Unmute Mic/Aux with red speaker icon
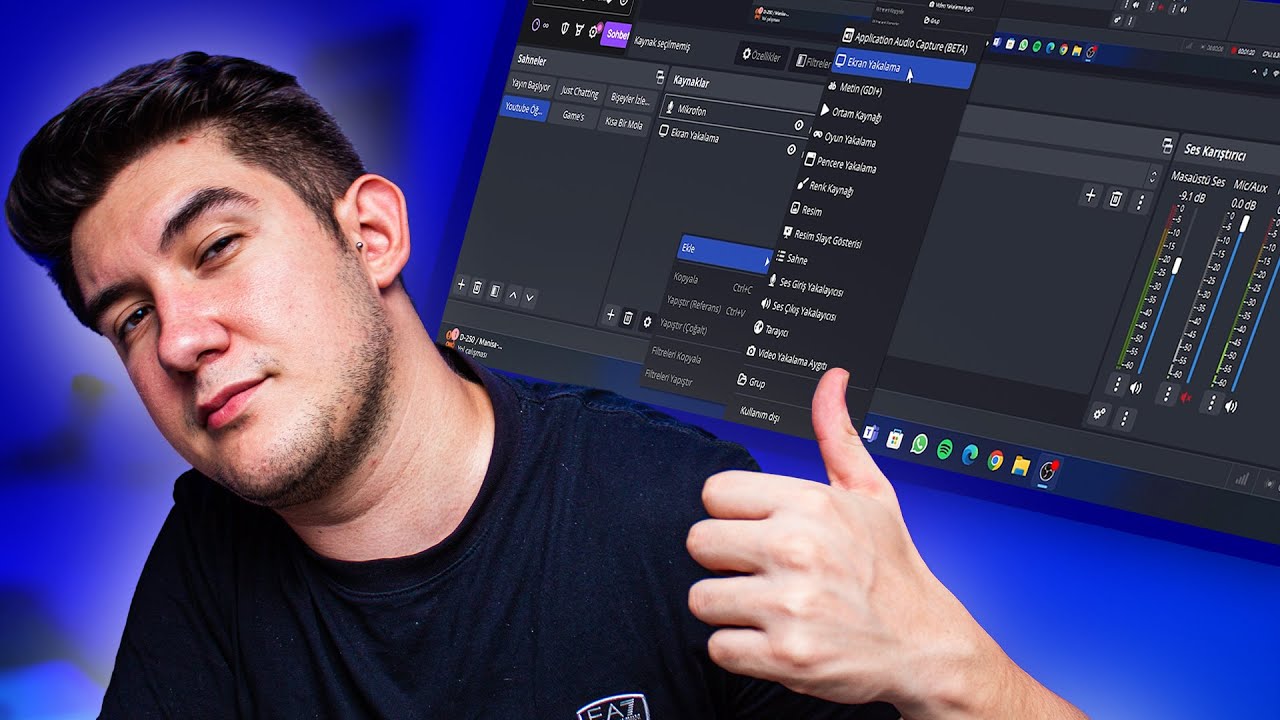Image resolution: width=1280 pixels, height=720 pixels. click(x=1187, y=399)
